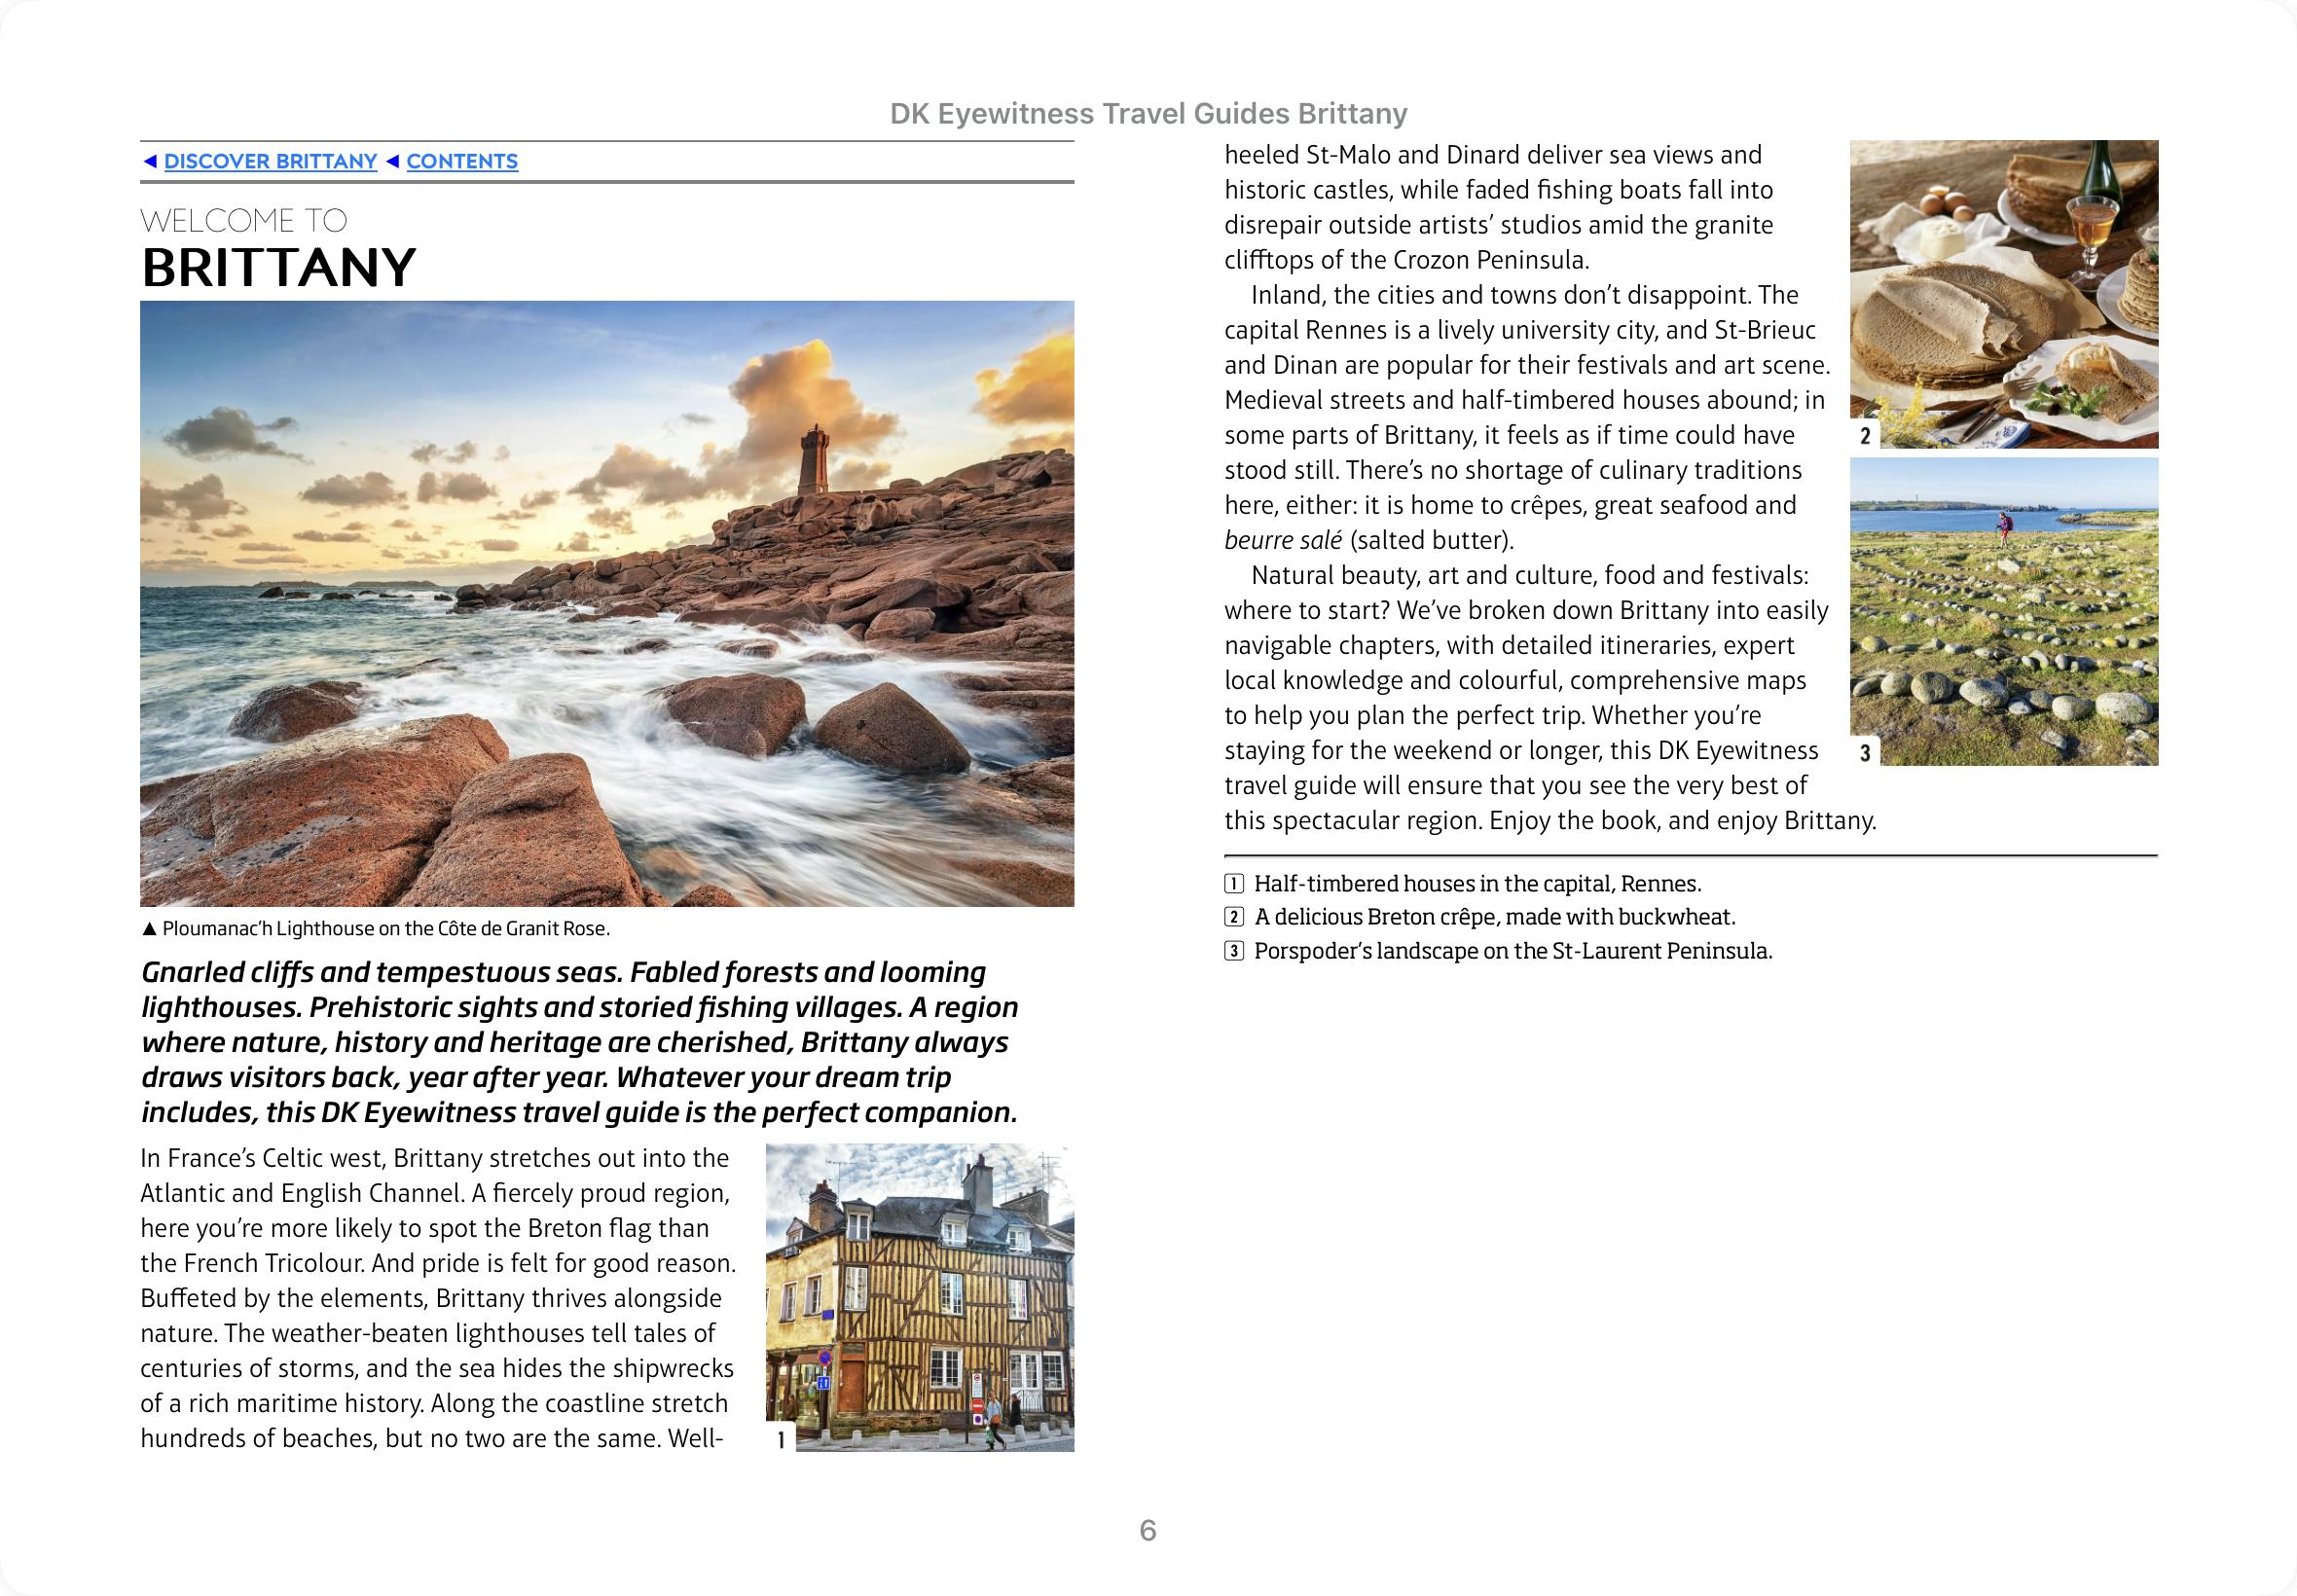Click the boxed number 3 caption icon
Viewport: 2297px width, 1596px height.
1234,951
